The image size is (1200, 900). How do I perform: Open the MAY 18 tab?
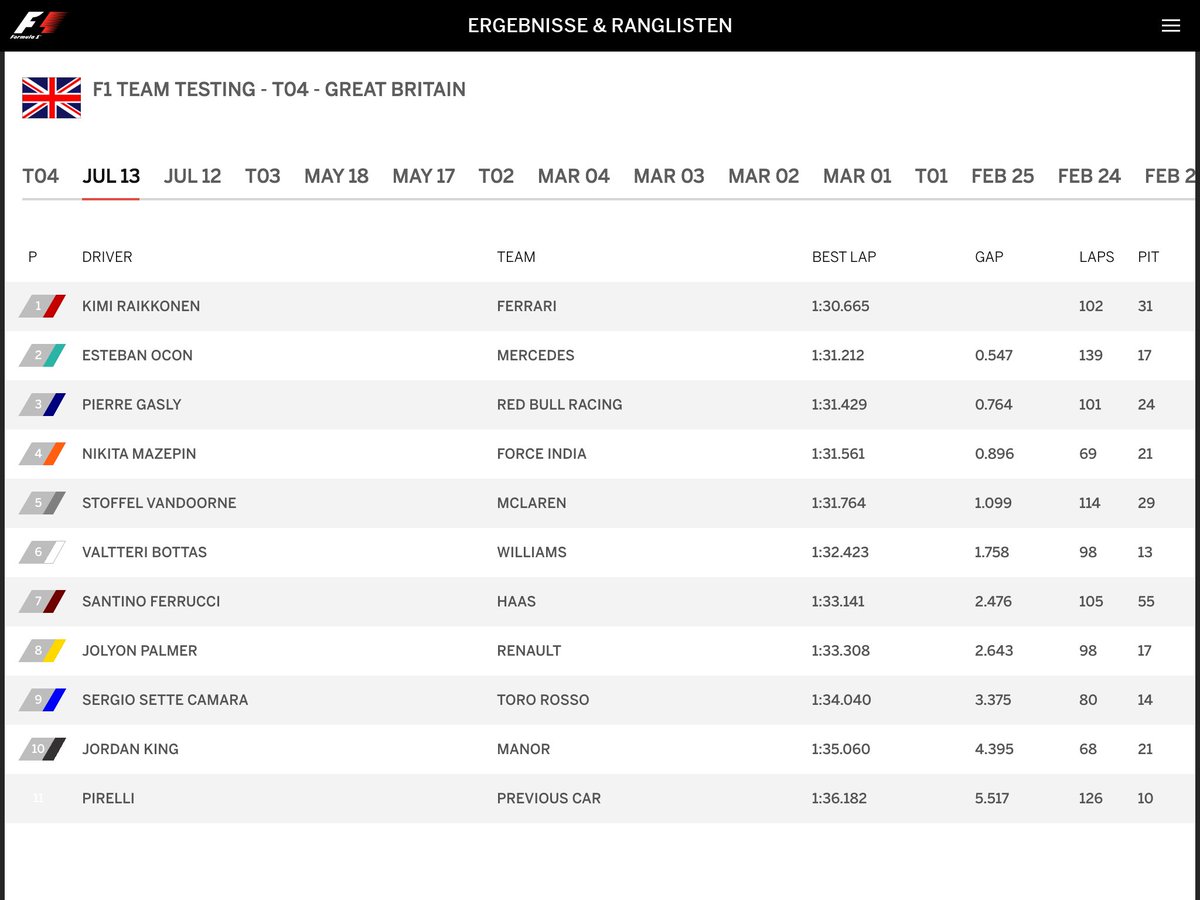pos(336,176)
